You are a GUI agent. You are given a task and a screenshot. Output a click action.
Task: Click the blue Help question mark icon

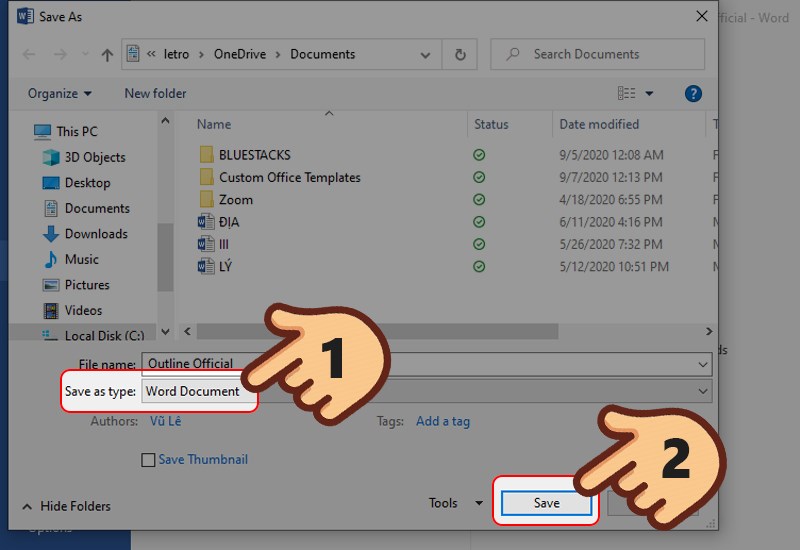coord(693,93)
